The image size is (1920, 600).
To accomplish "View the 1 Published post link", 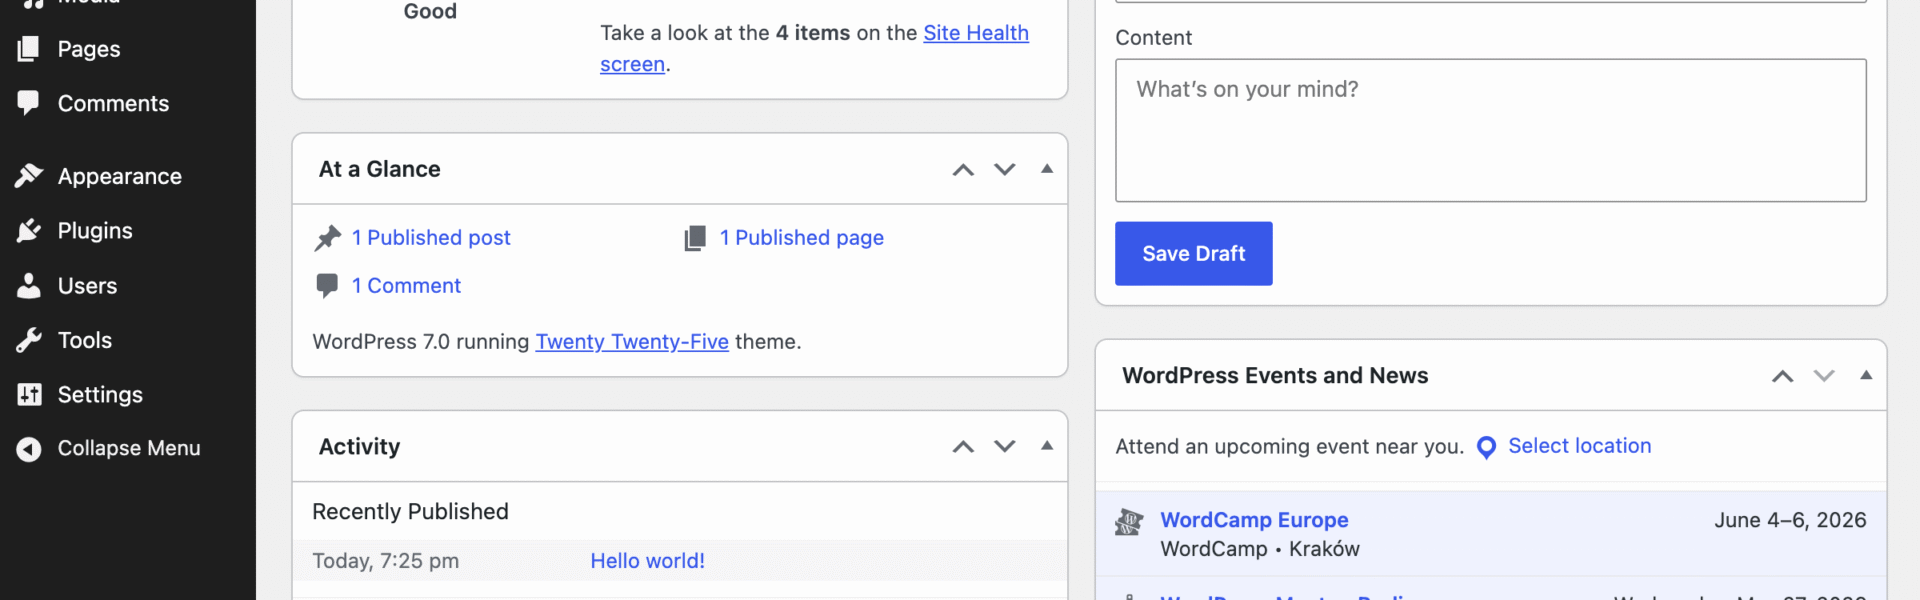I will point(431,238).
